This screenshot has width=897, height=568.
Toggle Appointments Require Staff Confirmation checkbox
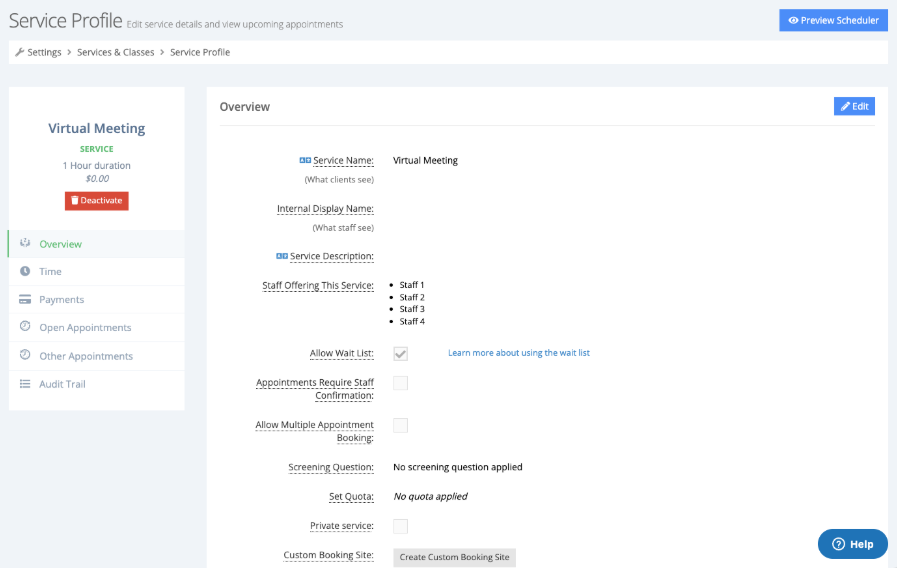coord(400,383)
